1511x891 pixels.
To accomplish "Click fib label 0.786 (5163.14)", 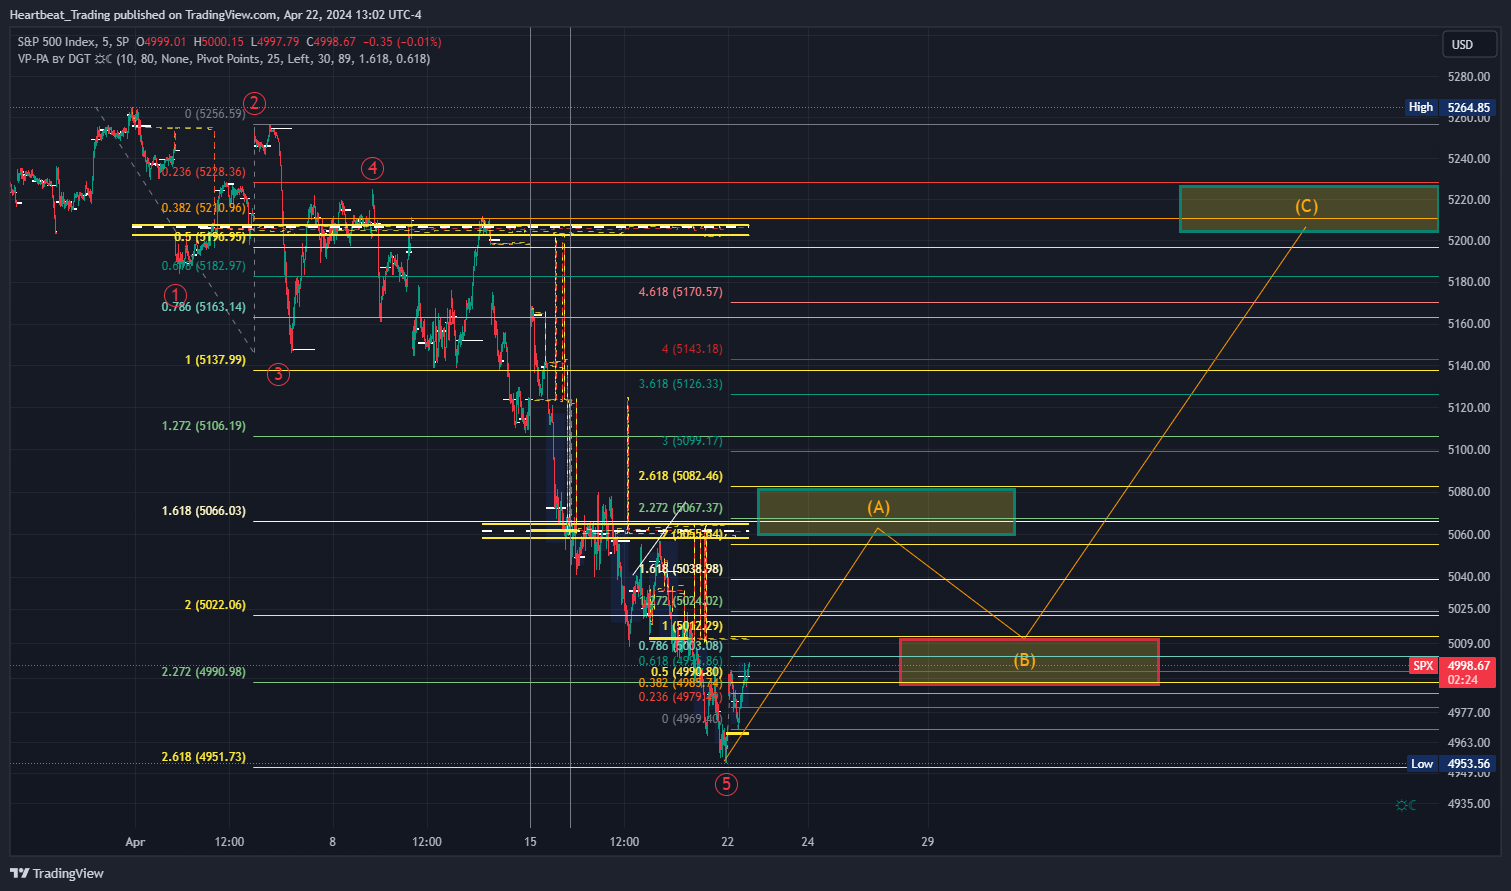I will (x=204, y=307).
